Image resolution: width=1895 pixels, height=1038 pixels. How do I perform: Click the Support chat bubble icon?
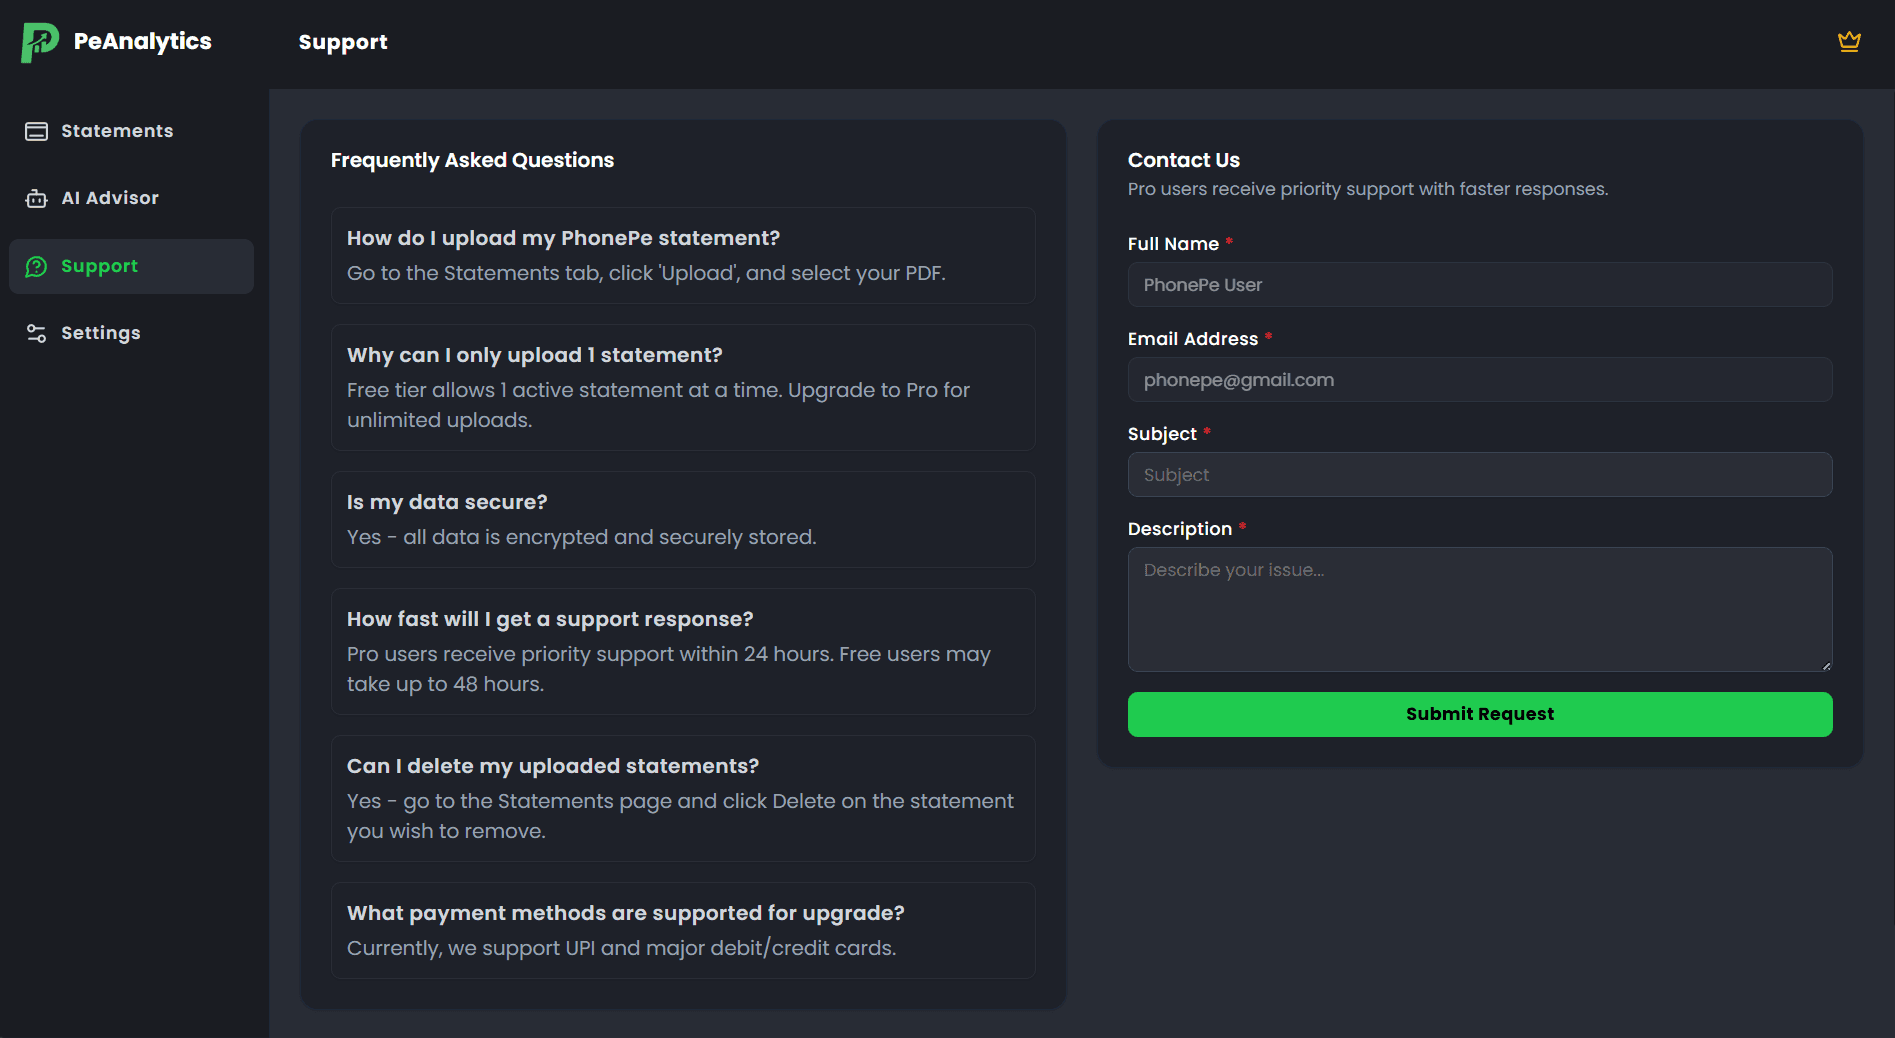[x=37, y=266]
